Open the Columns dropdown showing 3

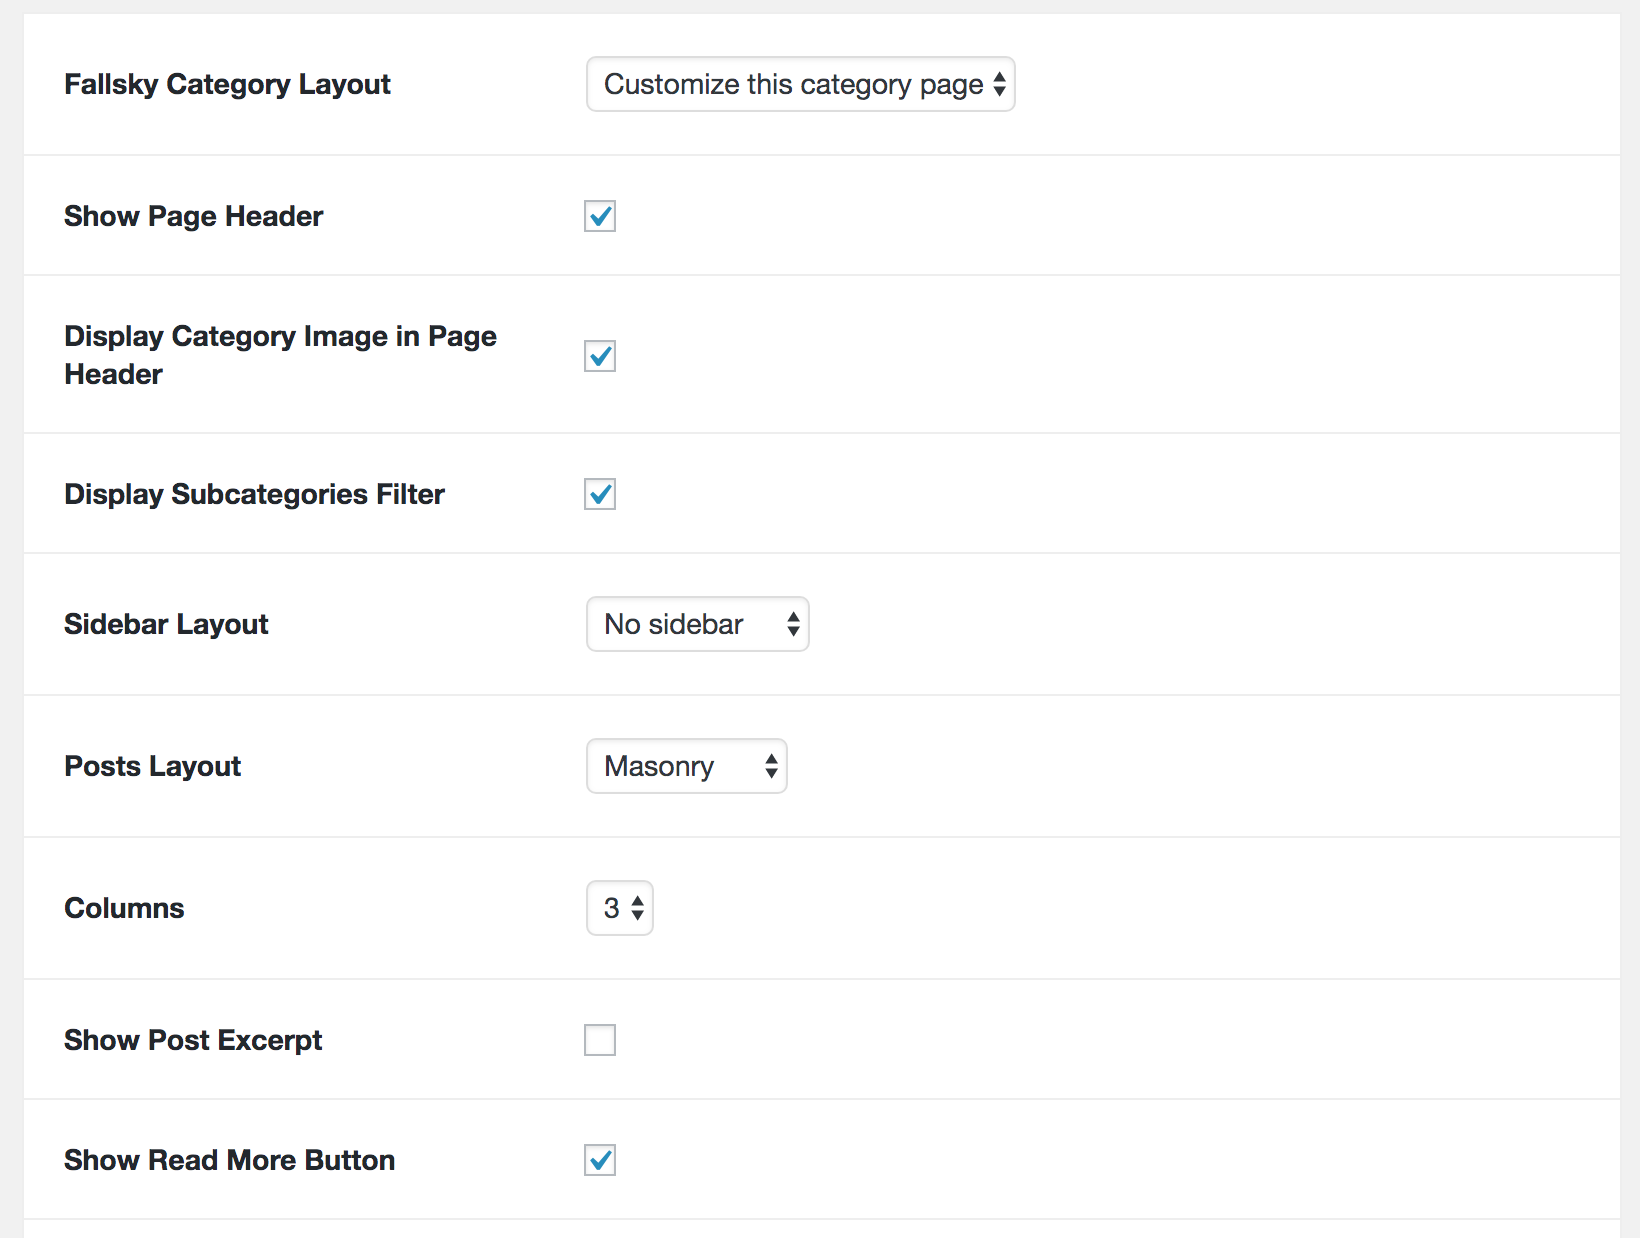coord(619,908)
